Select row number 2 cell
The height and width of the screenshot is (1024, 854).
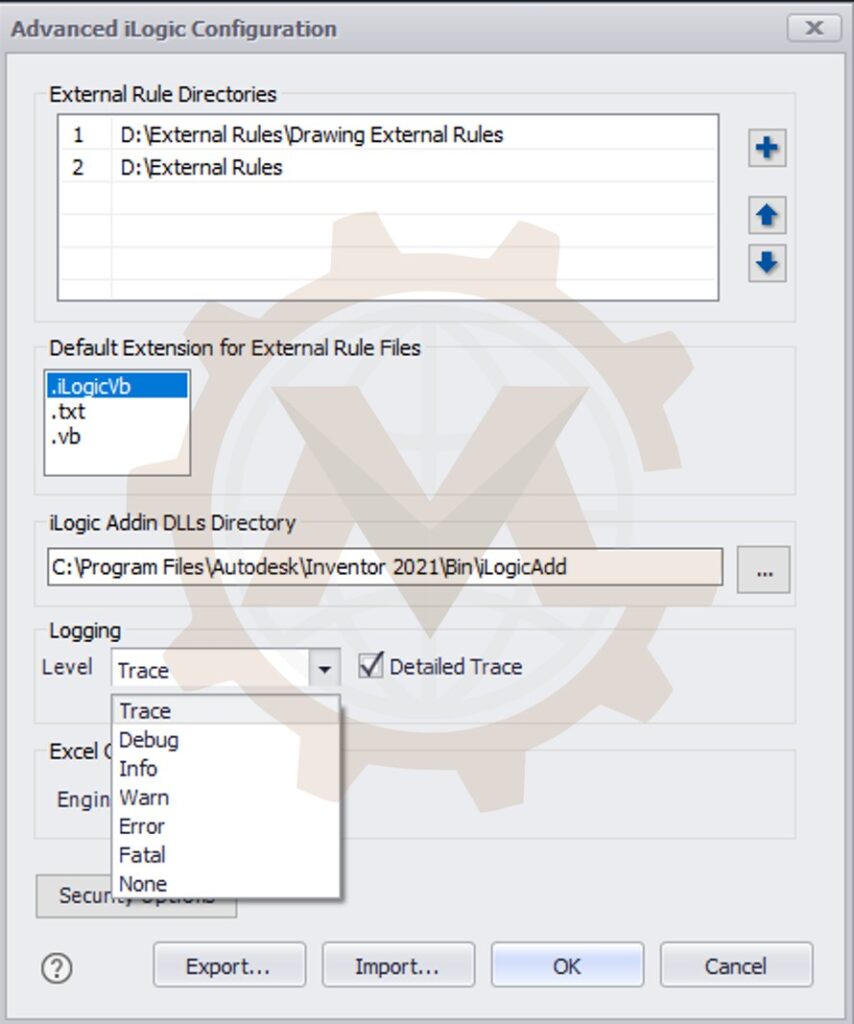pos(85,167)
